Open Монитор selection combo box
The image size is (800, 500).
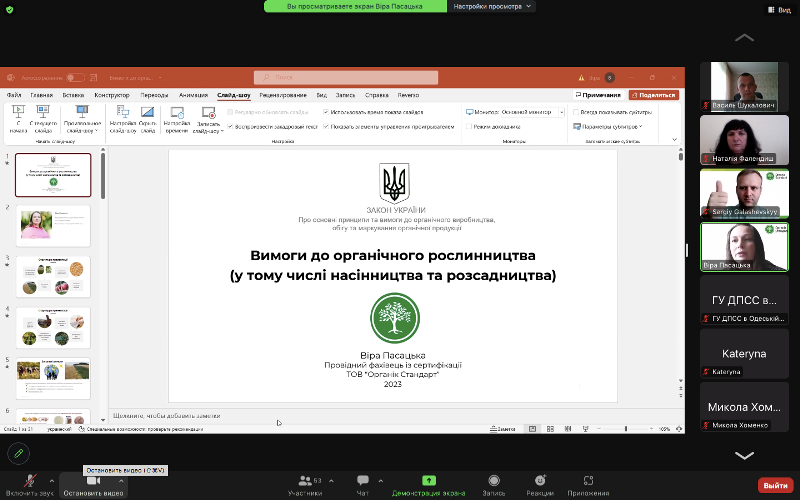pos(533,112)
